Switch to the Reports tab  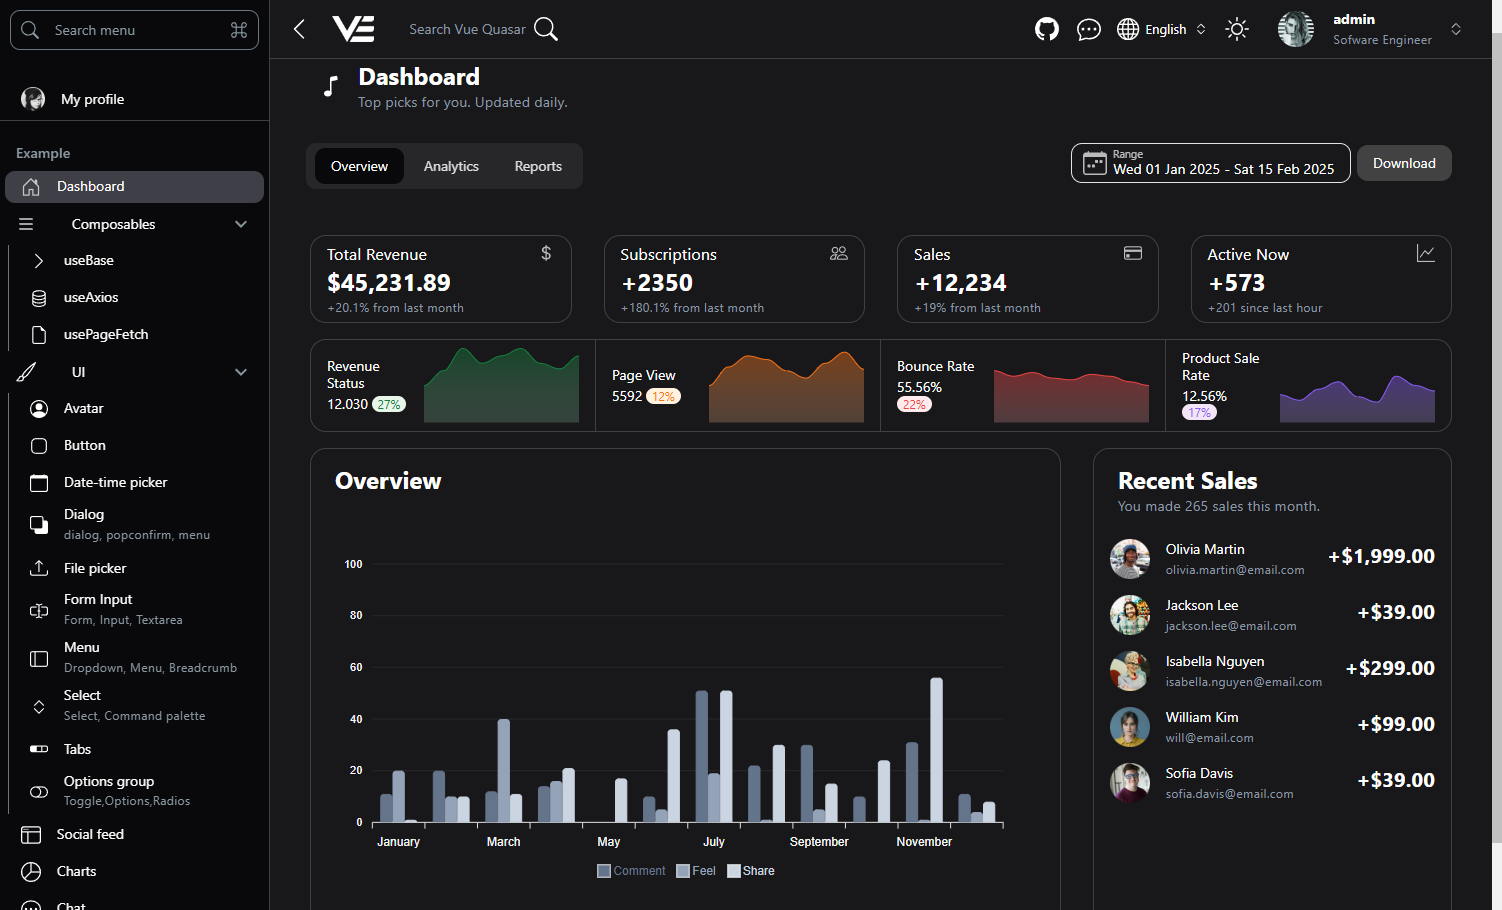[x=537, y=166]
